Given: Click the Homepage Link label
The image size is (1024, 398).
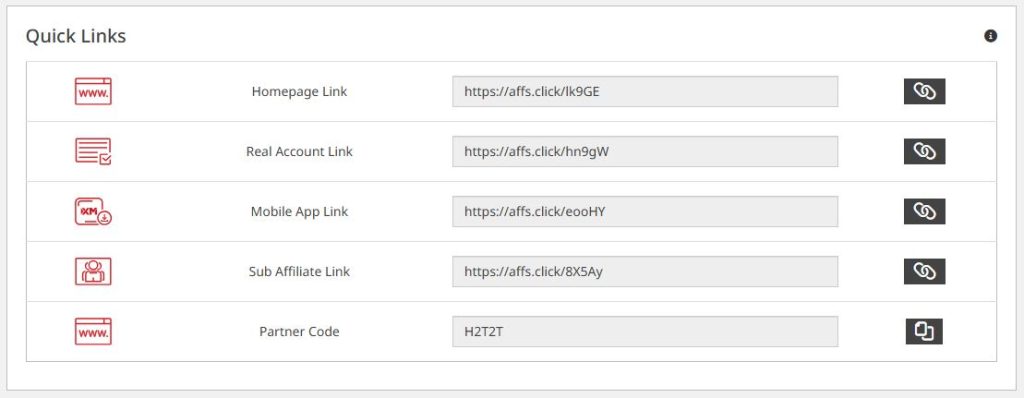Looking at the screenshot, I should click(299, 91).
